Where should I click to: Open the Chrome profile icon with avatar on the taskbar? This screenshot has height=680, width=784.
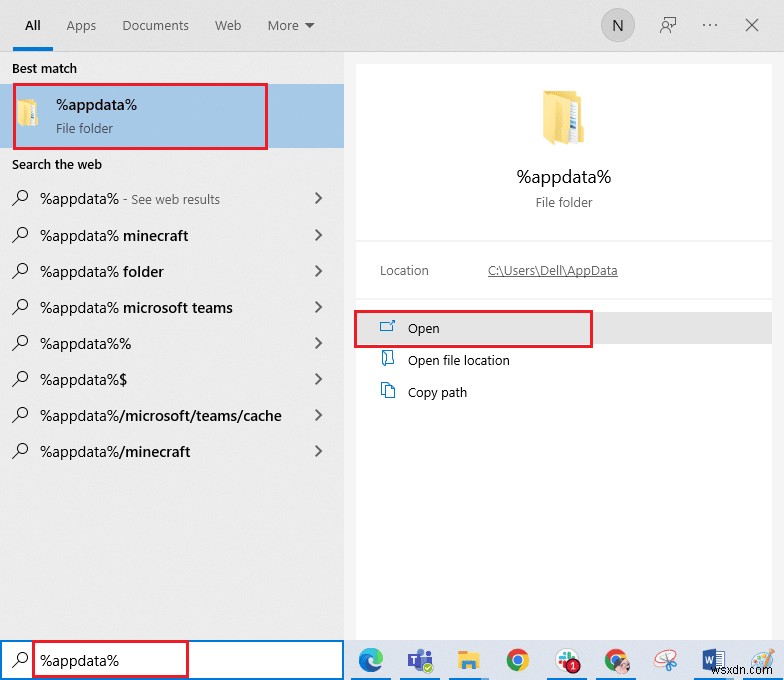pos(616,660)
